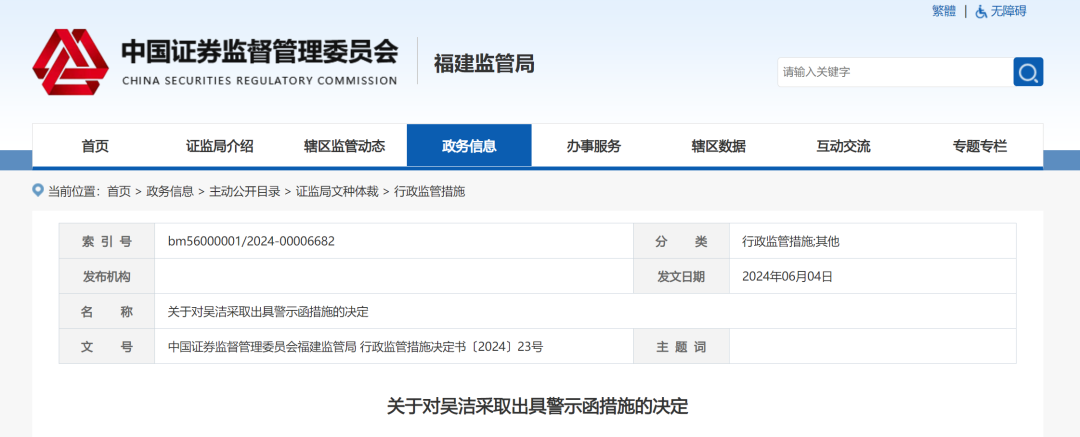
Task: Click the 名称 label cell
Action: pos(107,312)
